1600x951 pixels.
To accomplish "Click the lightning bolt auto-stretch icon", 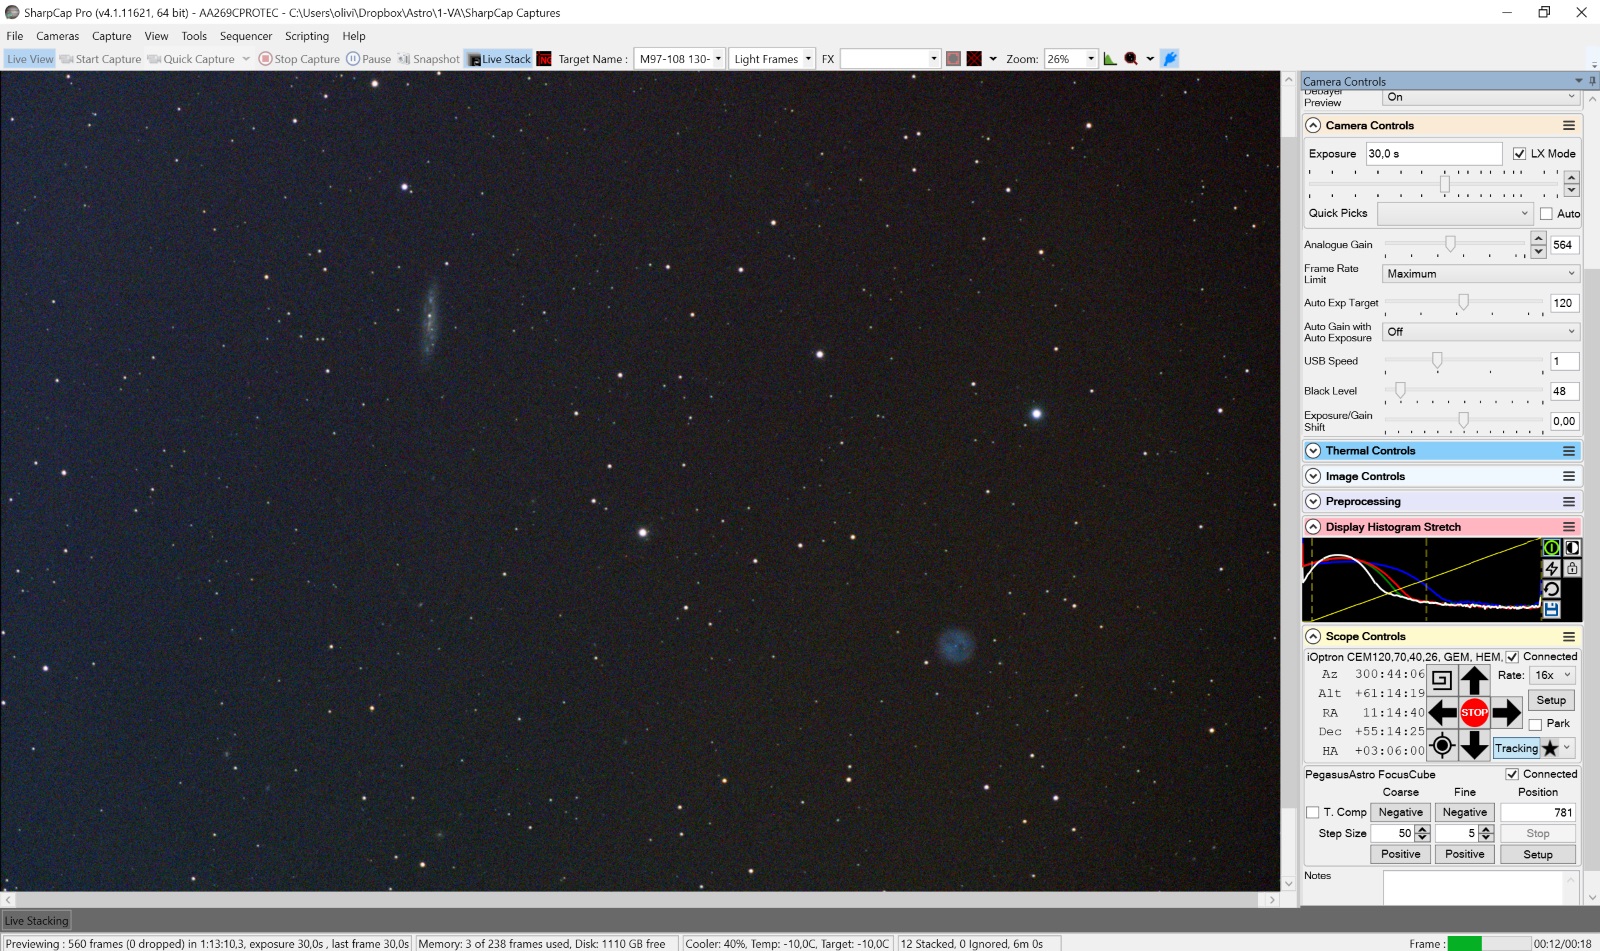I will (x=1552, y=568).
